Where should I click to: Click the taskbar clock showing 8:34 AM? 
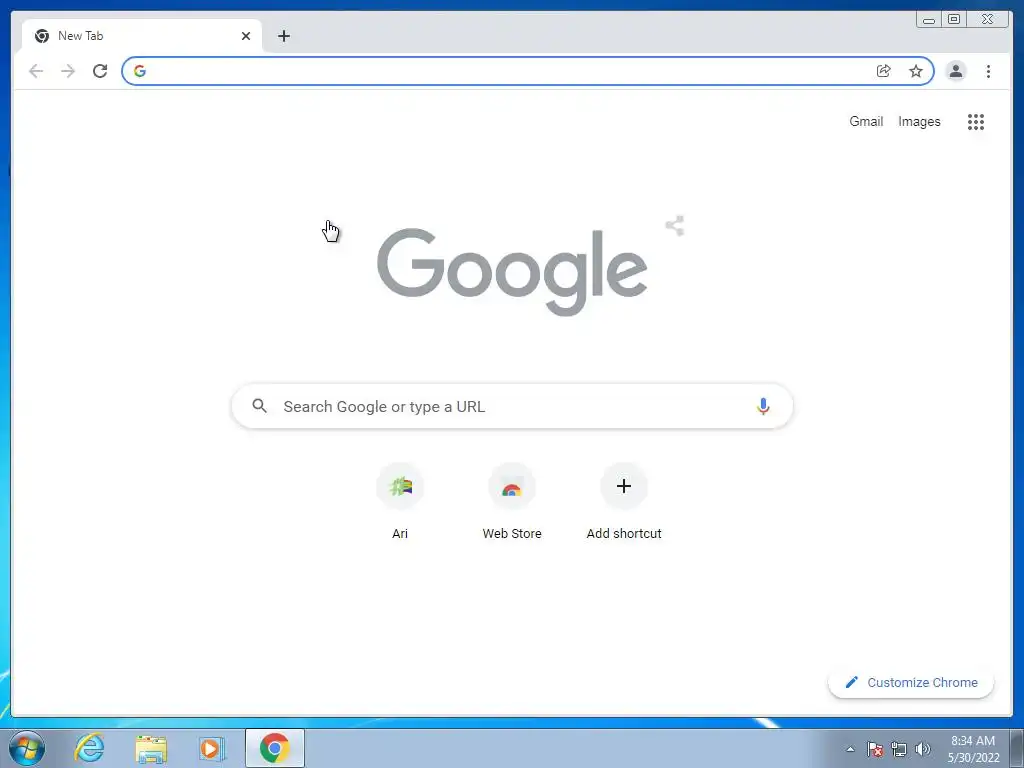click(973, 749)
